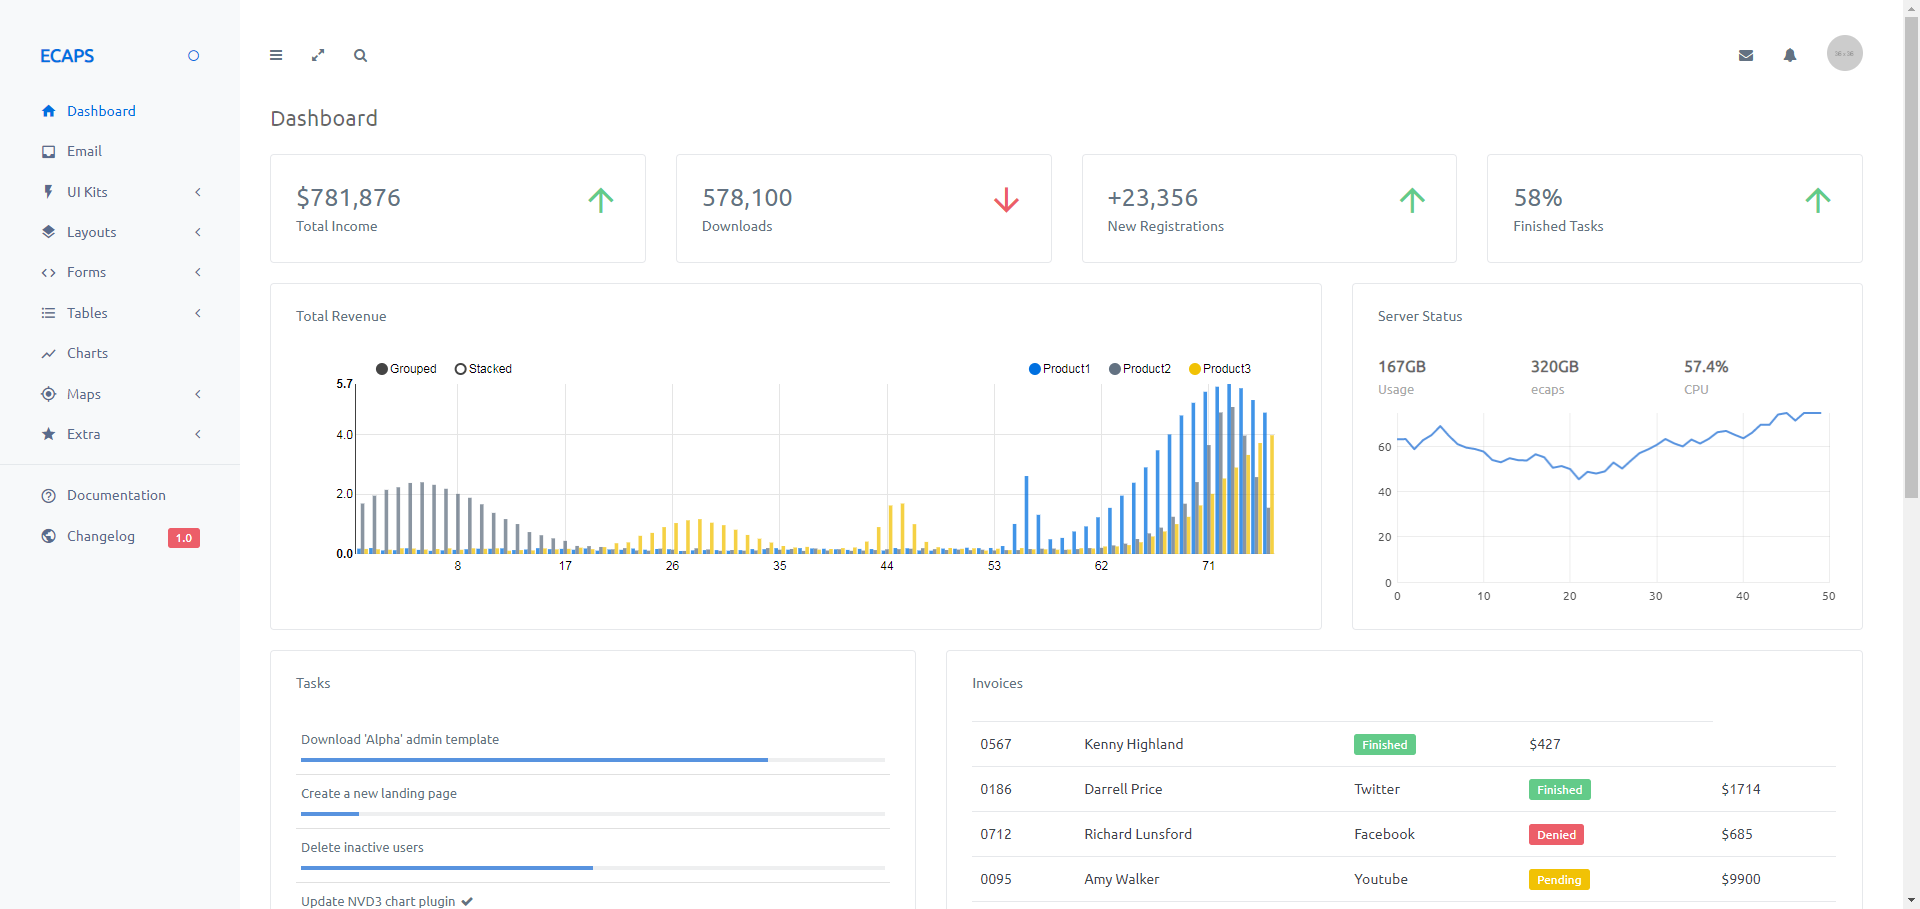Select the Charts icon in the sidebar
The height and width of the screenshot is (909, 1920).
point(48,353)
